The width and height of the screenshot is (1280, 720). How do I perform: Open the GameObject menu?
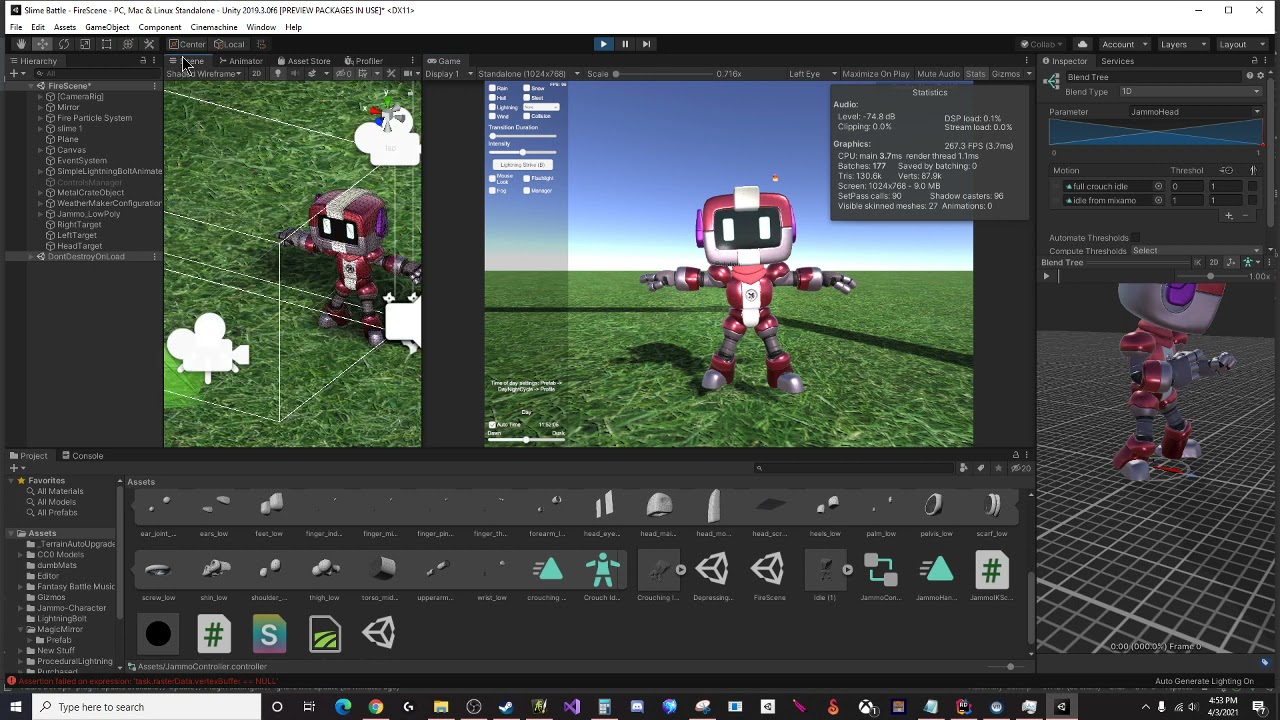click(x=107, y=27)
